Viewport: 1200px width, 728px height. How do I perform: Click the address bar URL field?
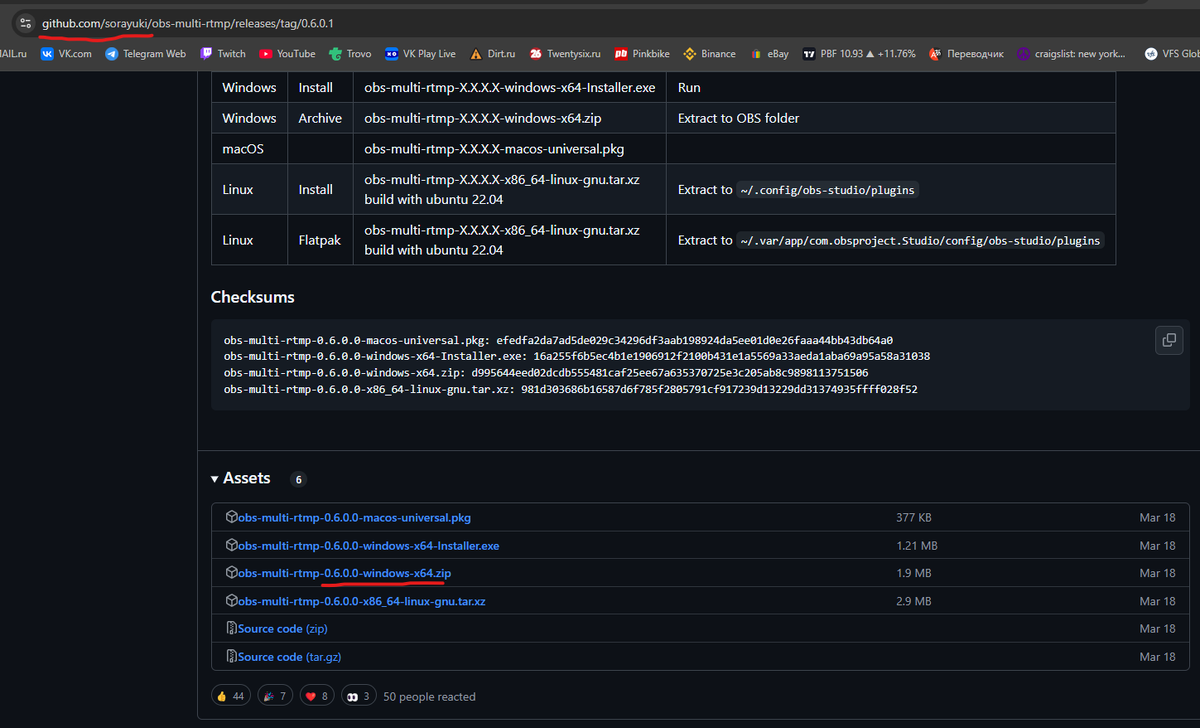click(x=600, y=22)
